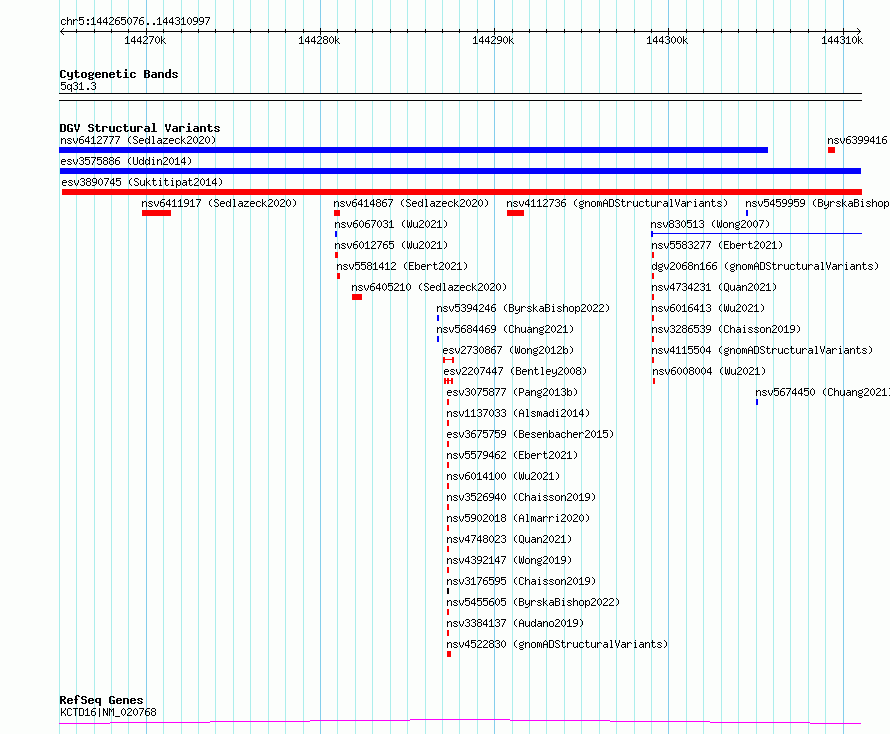Image resolution: width=890 pixels, height=734 pixels.
Task: Open nsv5579462 (Ebert2021) variant
Action: coord(512,455)
